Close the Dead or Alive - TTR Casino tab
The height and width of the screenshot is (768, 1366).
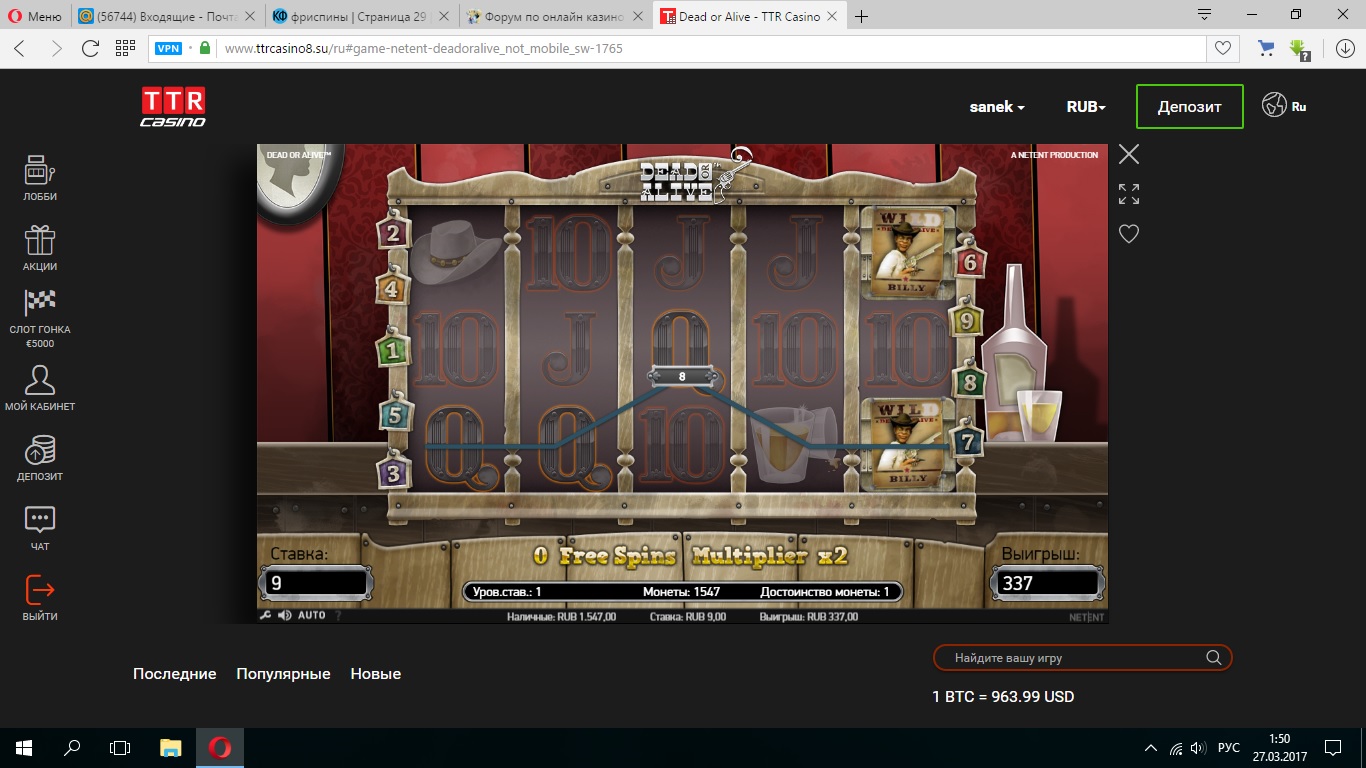[834, 17]
